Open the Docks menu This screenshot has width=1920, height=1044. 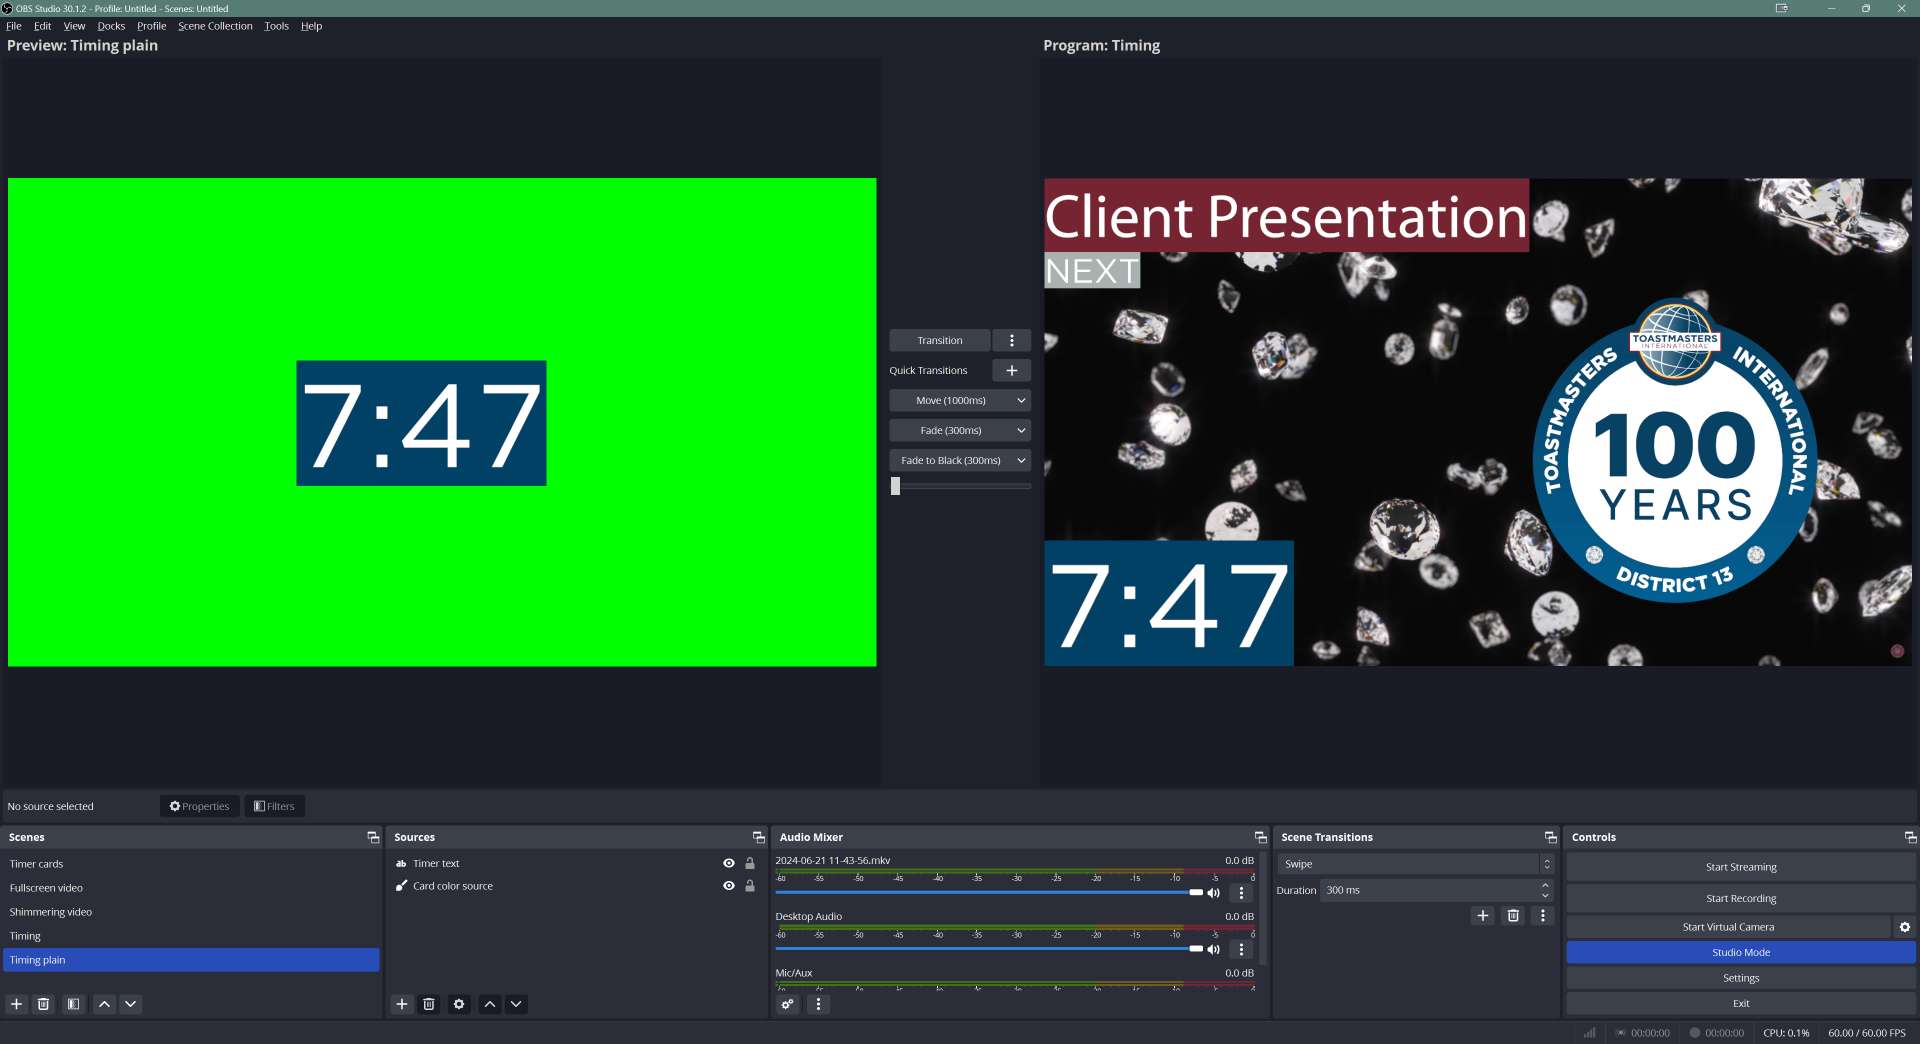coord(111,26)
